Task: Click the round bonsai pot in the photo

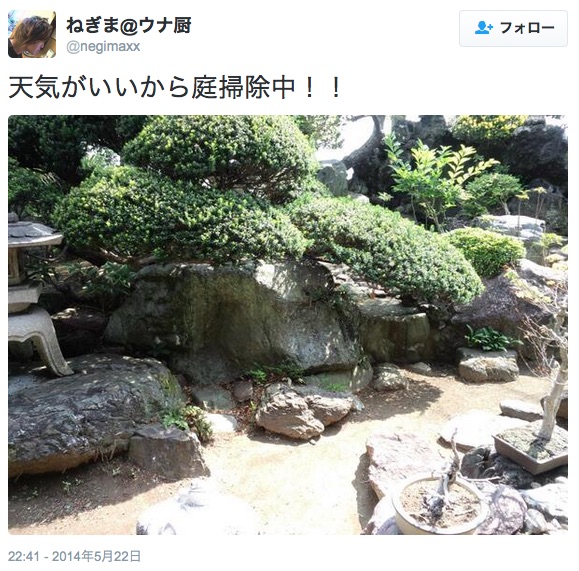Action: pos(440,504)
